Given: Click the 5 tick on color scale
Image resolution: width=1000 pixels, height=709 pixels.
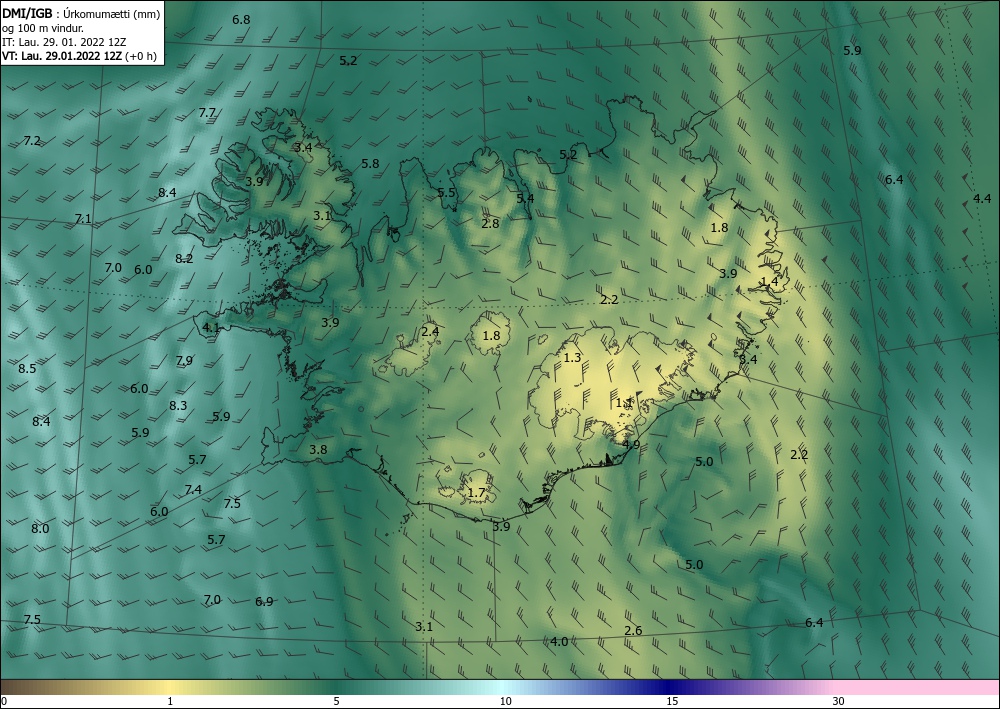Looking at the screenshot, I should tap(336, 702).
